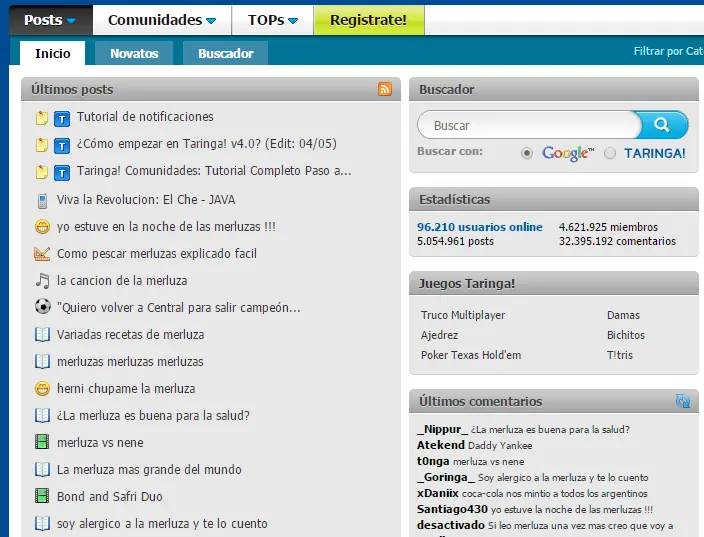Click sticky note icon beside Taringa! Comunidades tutorial
The image size is (704, 537).
click(42, 172)
